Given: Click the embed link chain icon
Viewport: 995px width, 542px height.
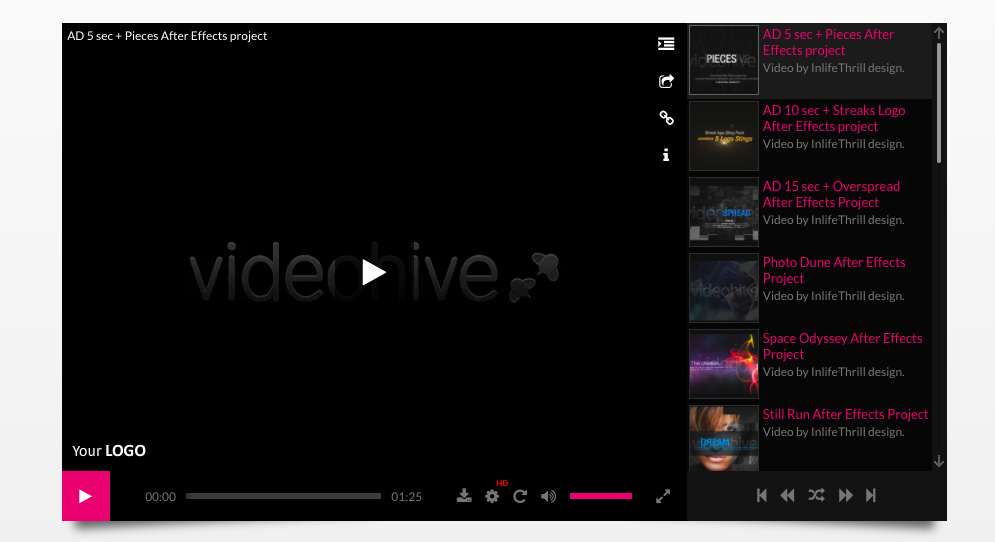Looking at the screenshot, I should 666,117.
